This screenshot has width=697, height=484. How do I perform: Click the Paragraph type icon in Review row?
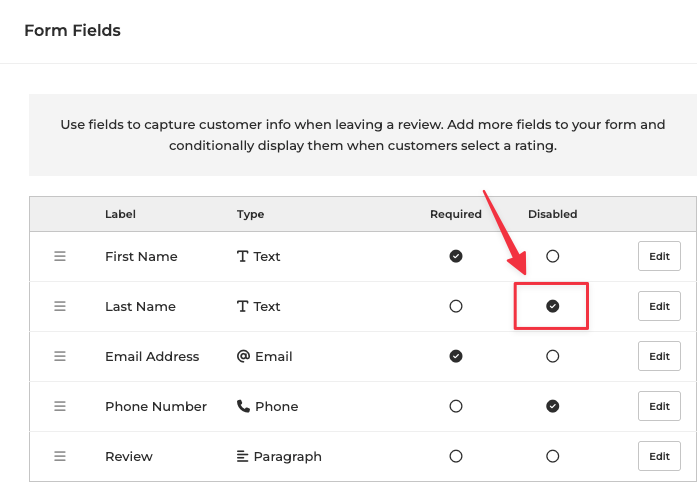click(243, 456)
